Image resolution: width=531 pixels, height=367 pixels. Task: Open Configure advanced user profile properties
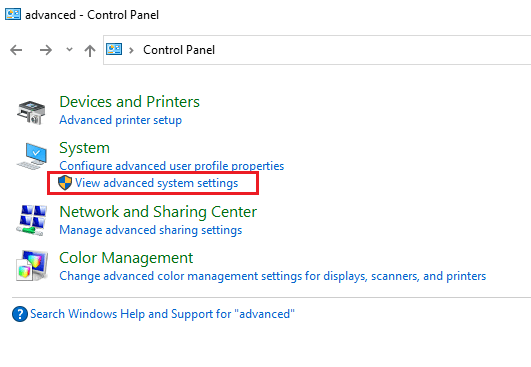[172, 166]
